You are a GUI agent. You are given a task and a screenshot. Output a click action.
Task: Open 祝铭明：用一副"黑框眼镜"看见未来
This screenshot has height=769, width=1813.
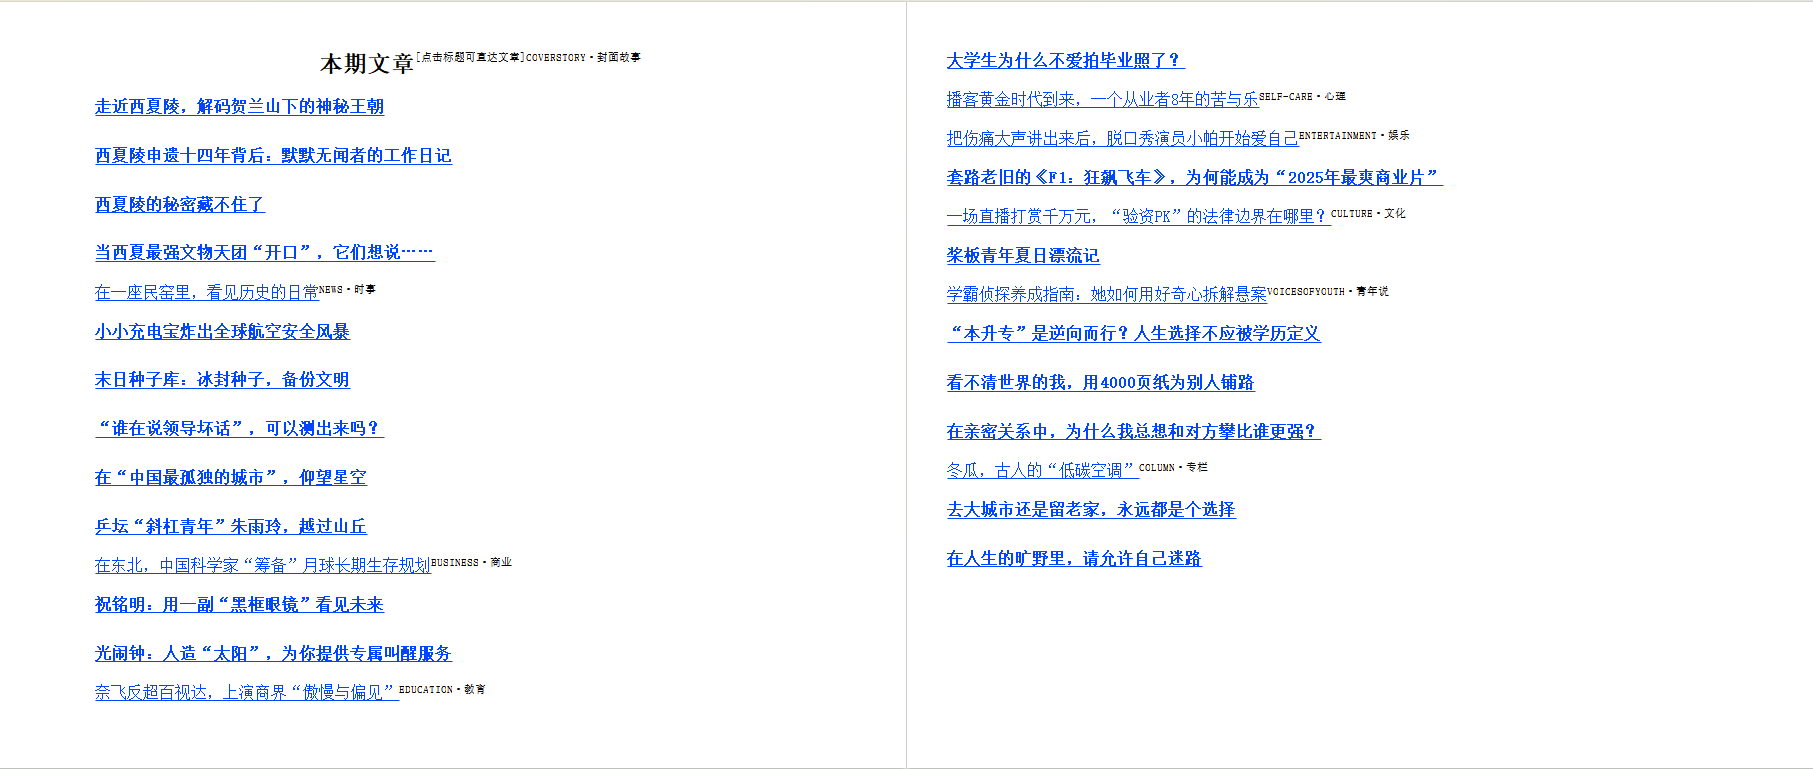239,605
